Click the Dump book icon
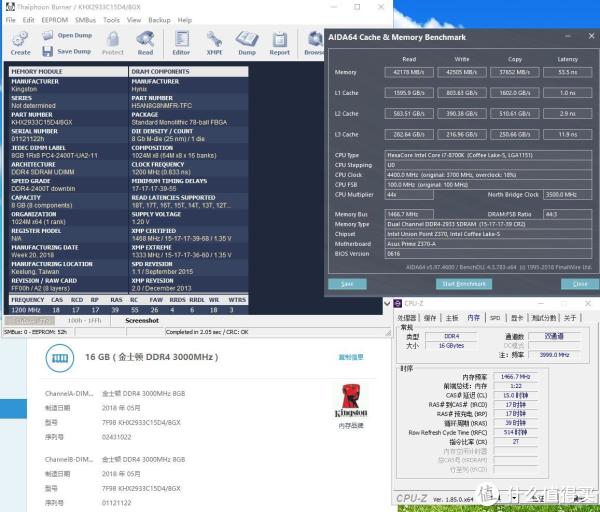 coord(247,39)
